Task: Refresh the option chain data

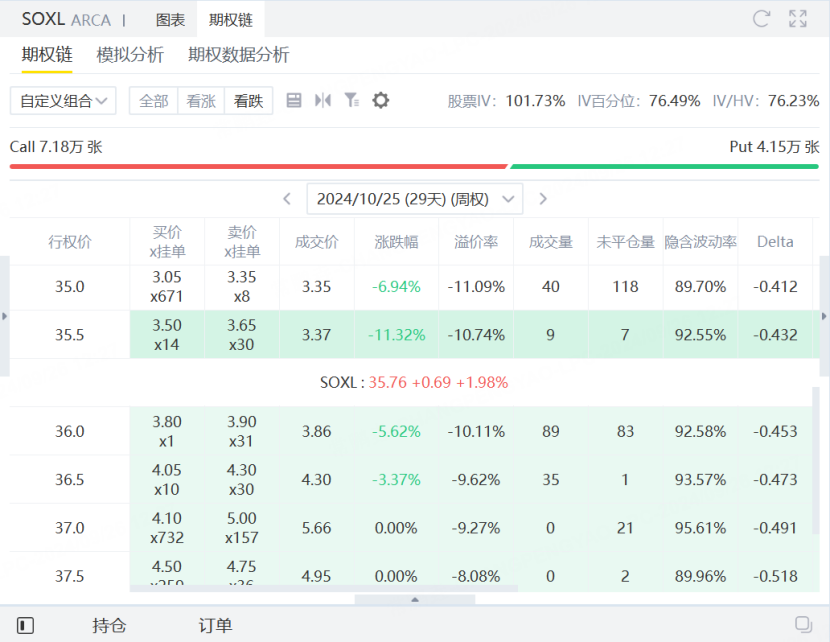Action: [x=761, y=19]
